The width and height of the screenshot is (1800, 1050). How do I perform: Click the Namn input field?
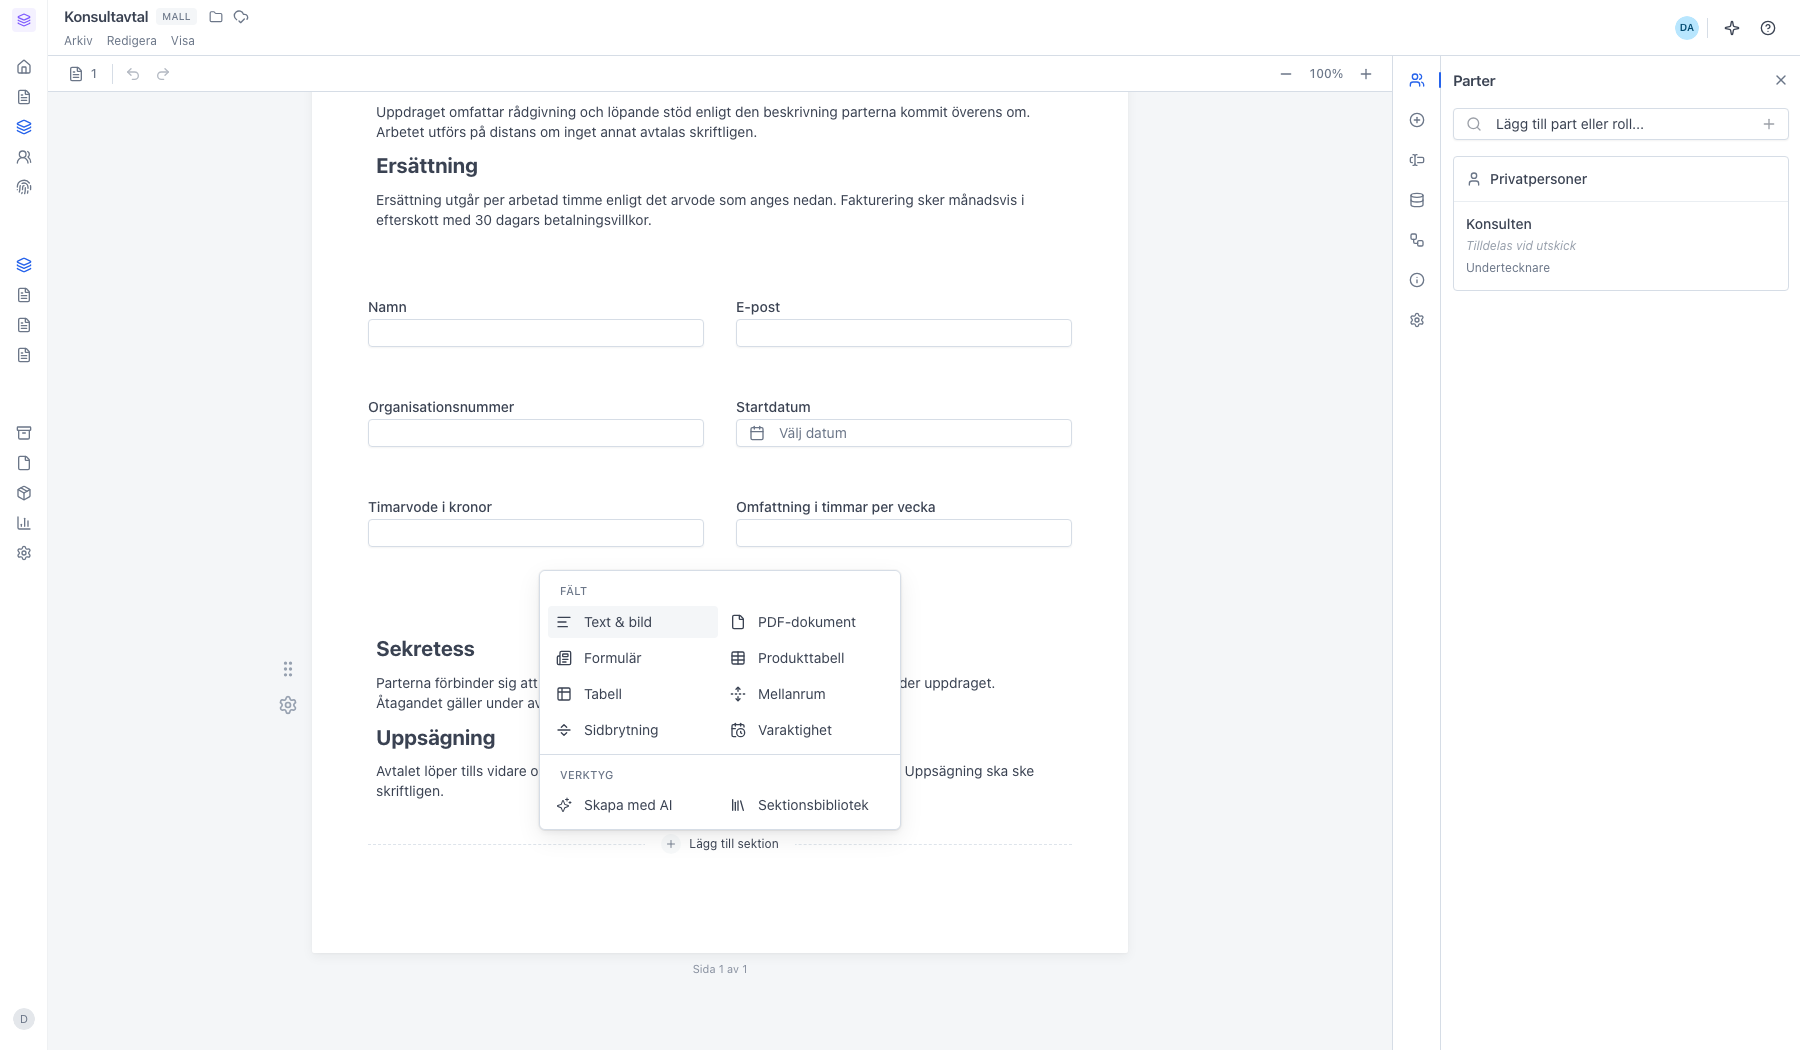pos(536,333)
